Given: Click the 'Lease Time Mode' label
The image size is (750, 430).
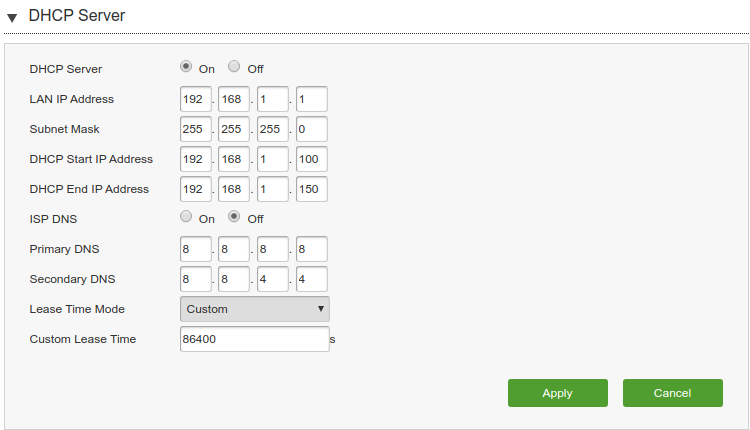Looking at the screenshot, I should point(77,309).
